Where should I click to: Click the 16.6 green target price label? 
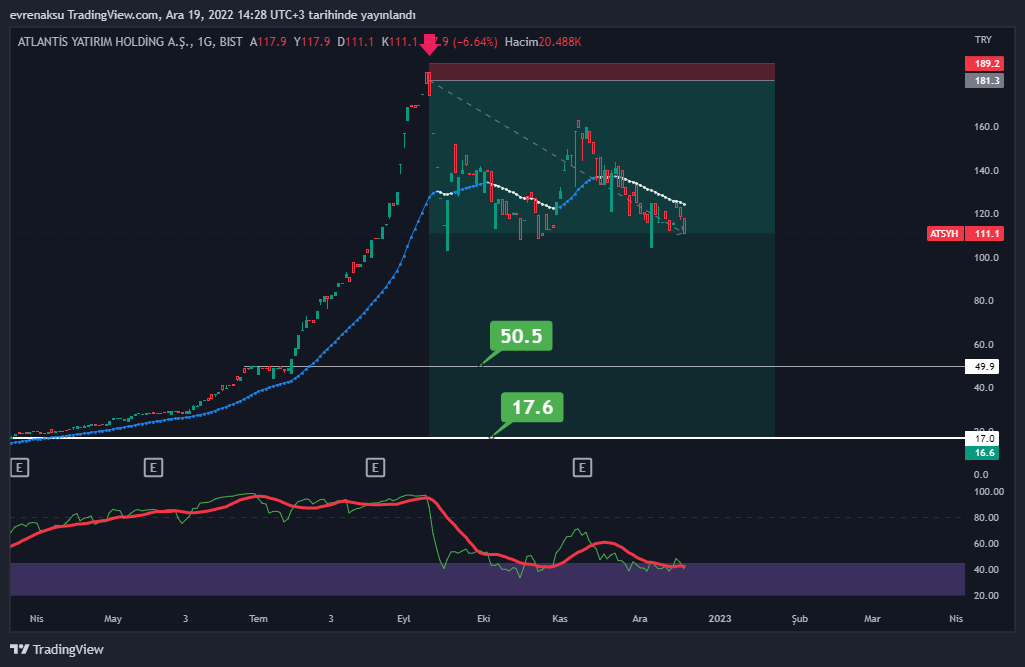click(x=983, y=453)
